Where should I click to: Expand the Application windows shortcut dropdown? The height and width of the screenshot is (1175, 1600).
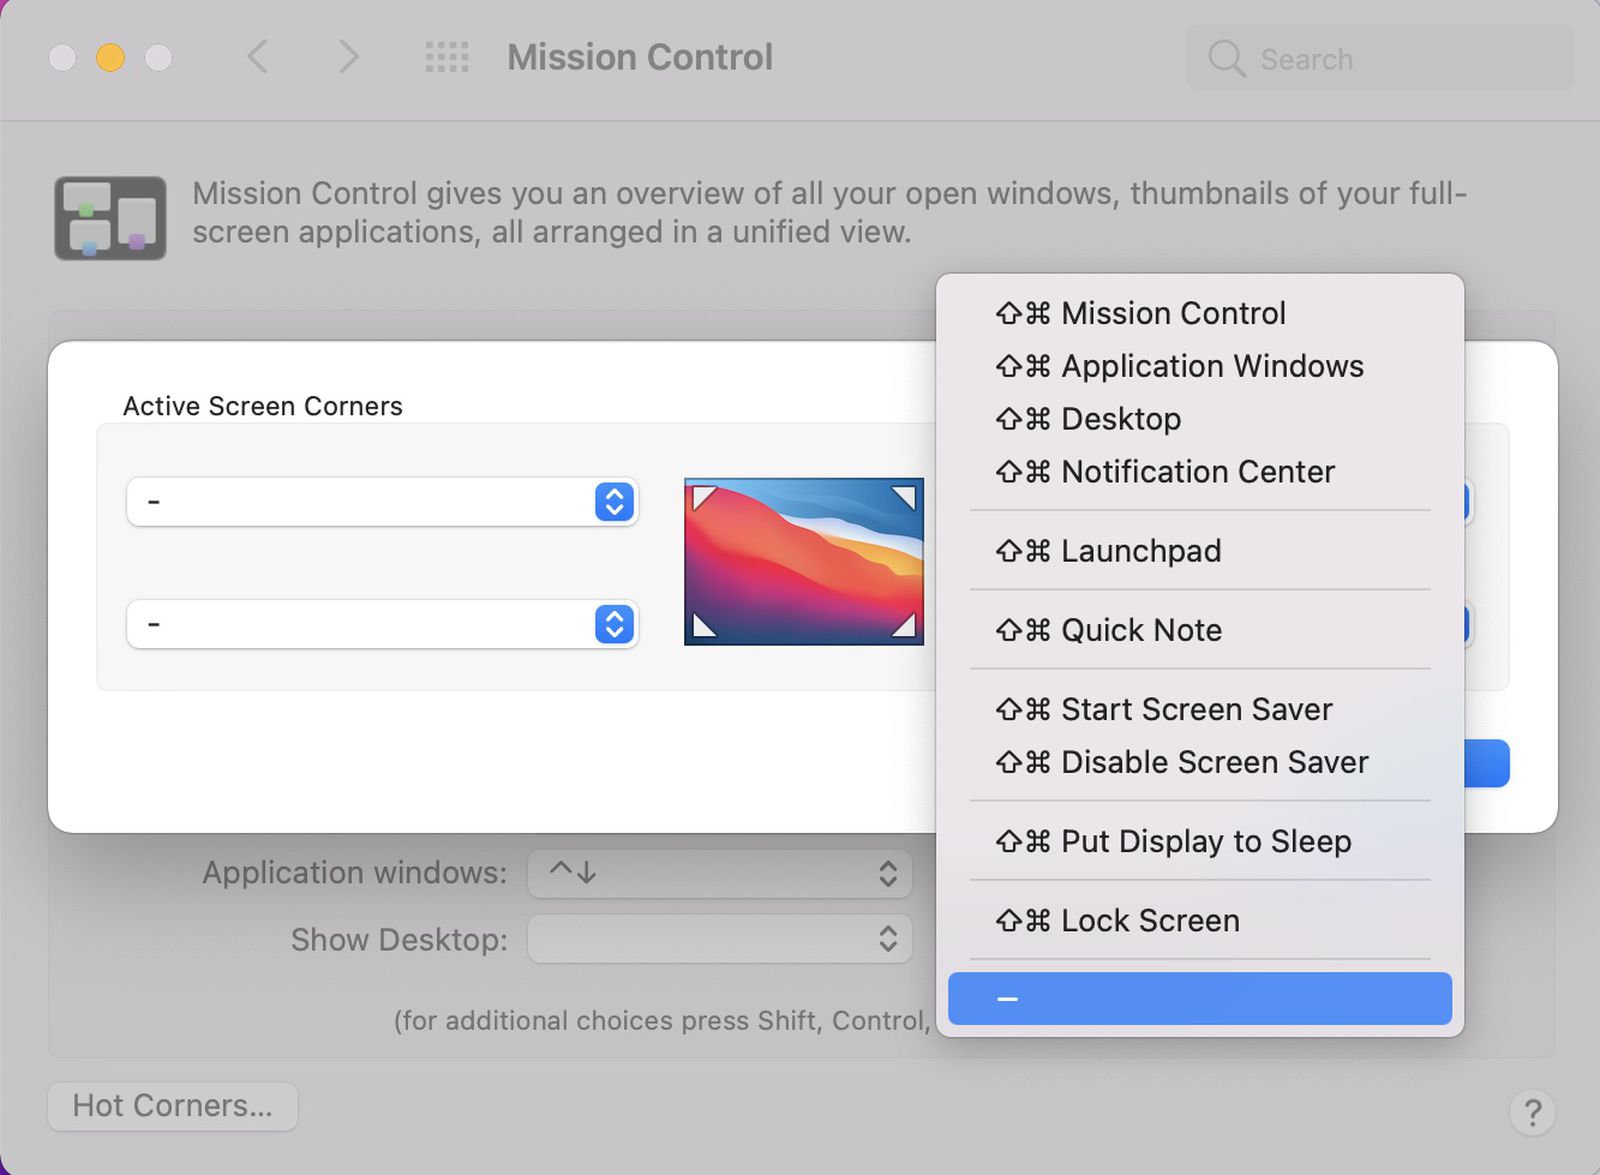coord(719,873)
